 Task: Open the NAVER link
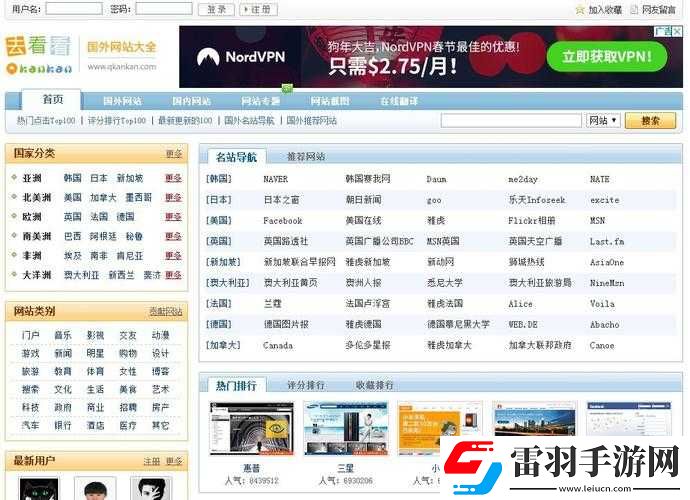pos(275,179)
